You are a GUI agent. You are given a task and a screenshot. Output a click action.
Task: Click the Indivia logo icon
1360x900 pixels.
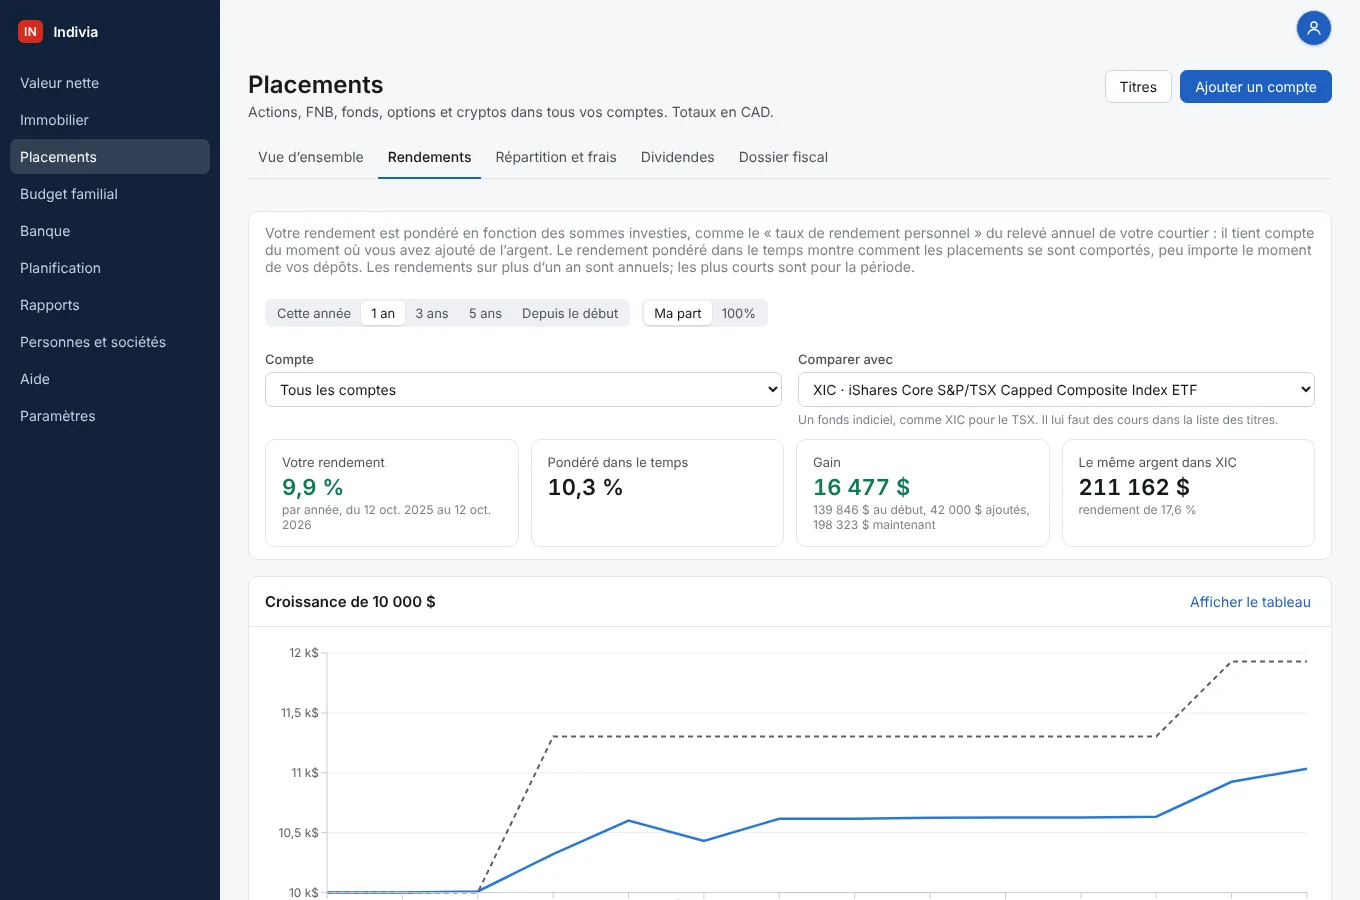(30, 32)
